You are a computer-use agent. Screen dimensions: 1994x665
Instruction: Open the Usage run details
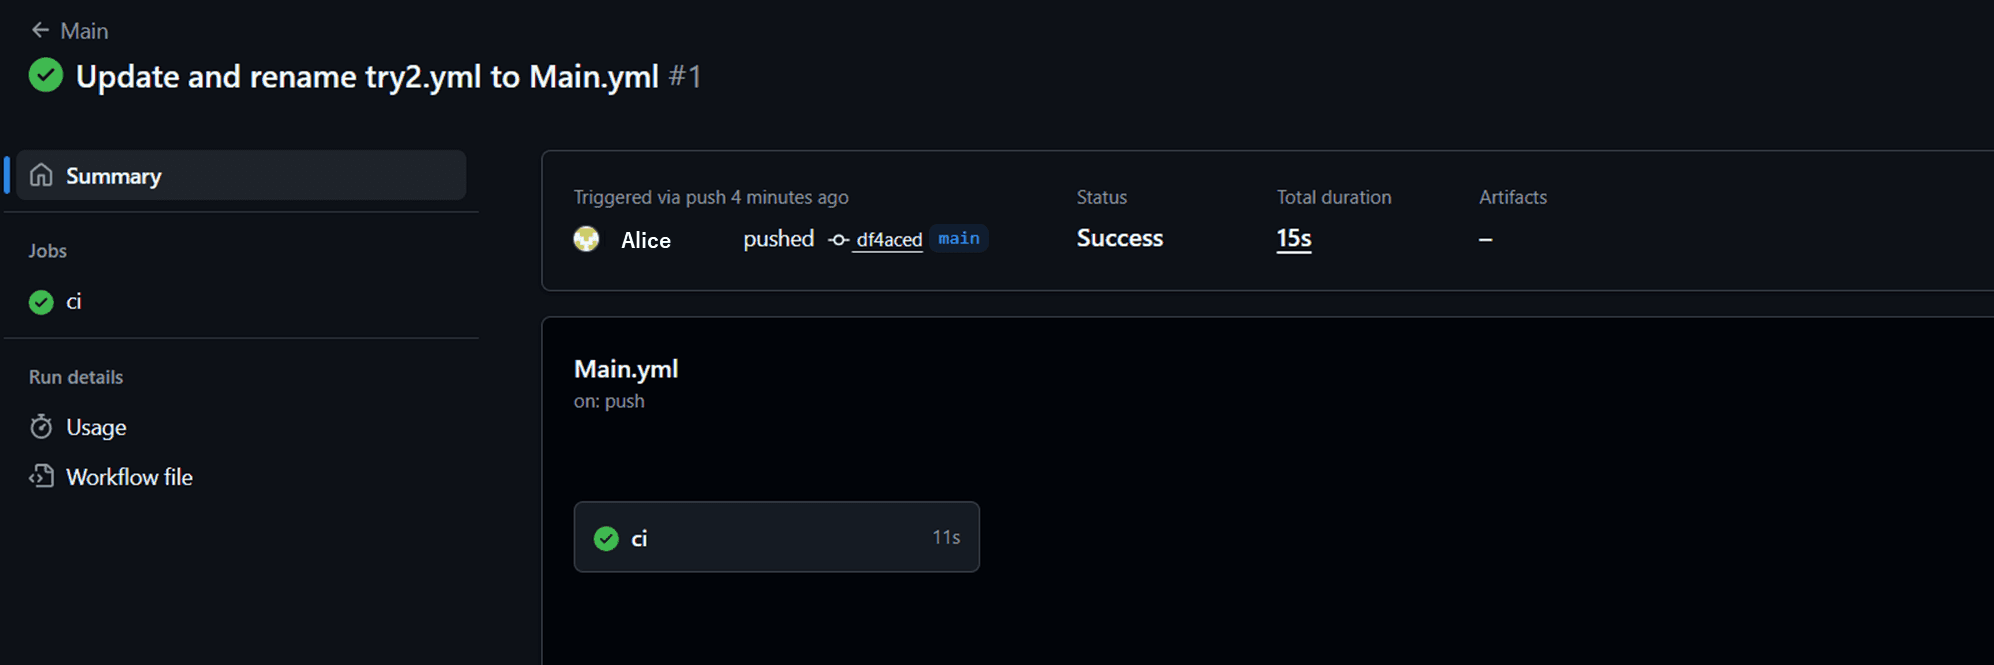point(96,427)
